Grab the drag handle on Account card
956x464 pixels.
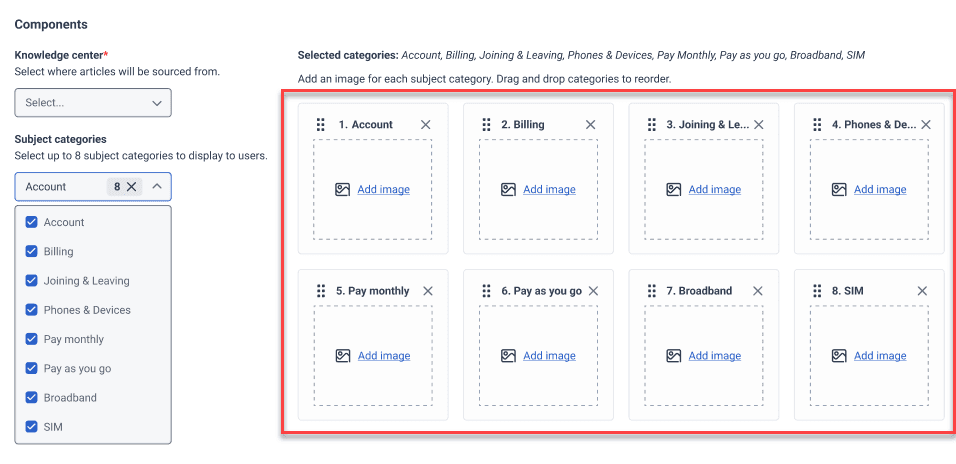point(321,124)
